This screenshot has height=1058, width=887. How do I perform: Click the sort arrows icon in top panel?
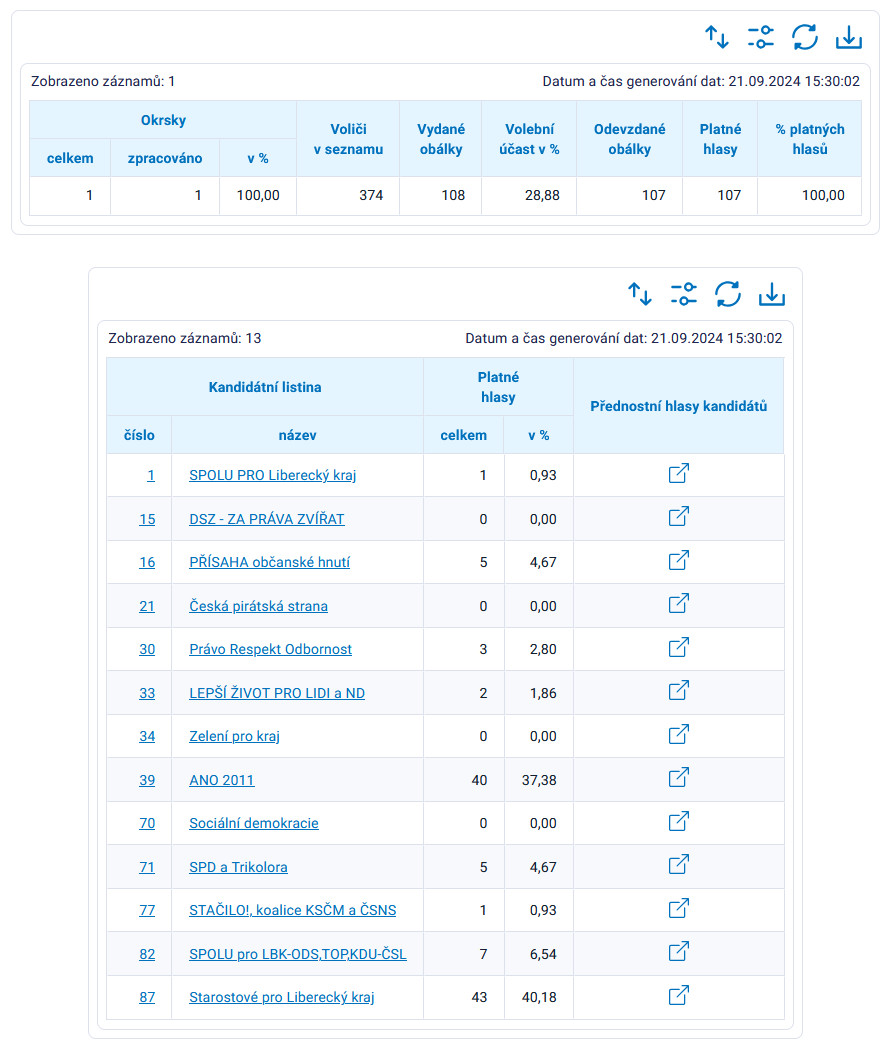point(717,37)
